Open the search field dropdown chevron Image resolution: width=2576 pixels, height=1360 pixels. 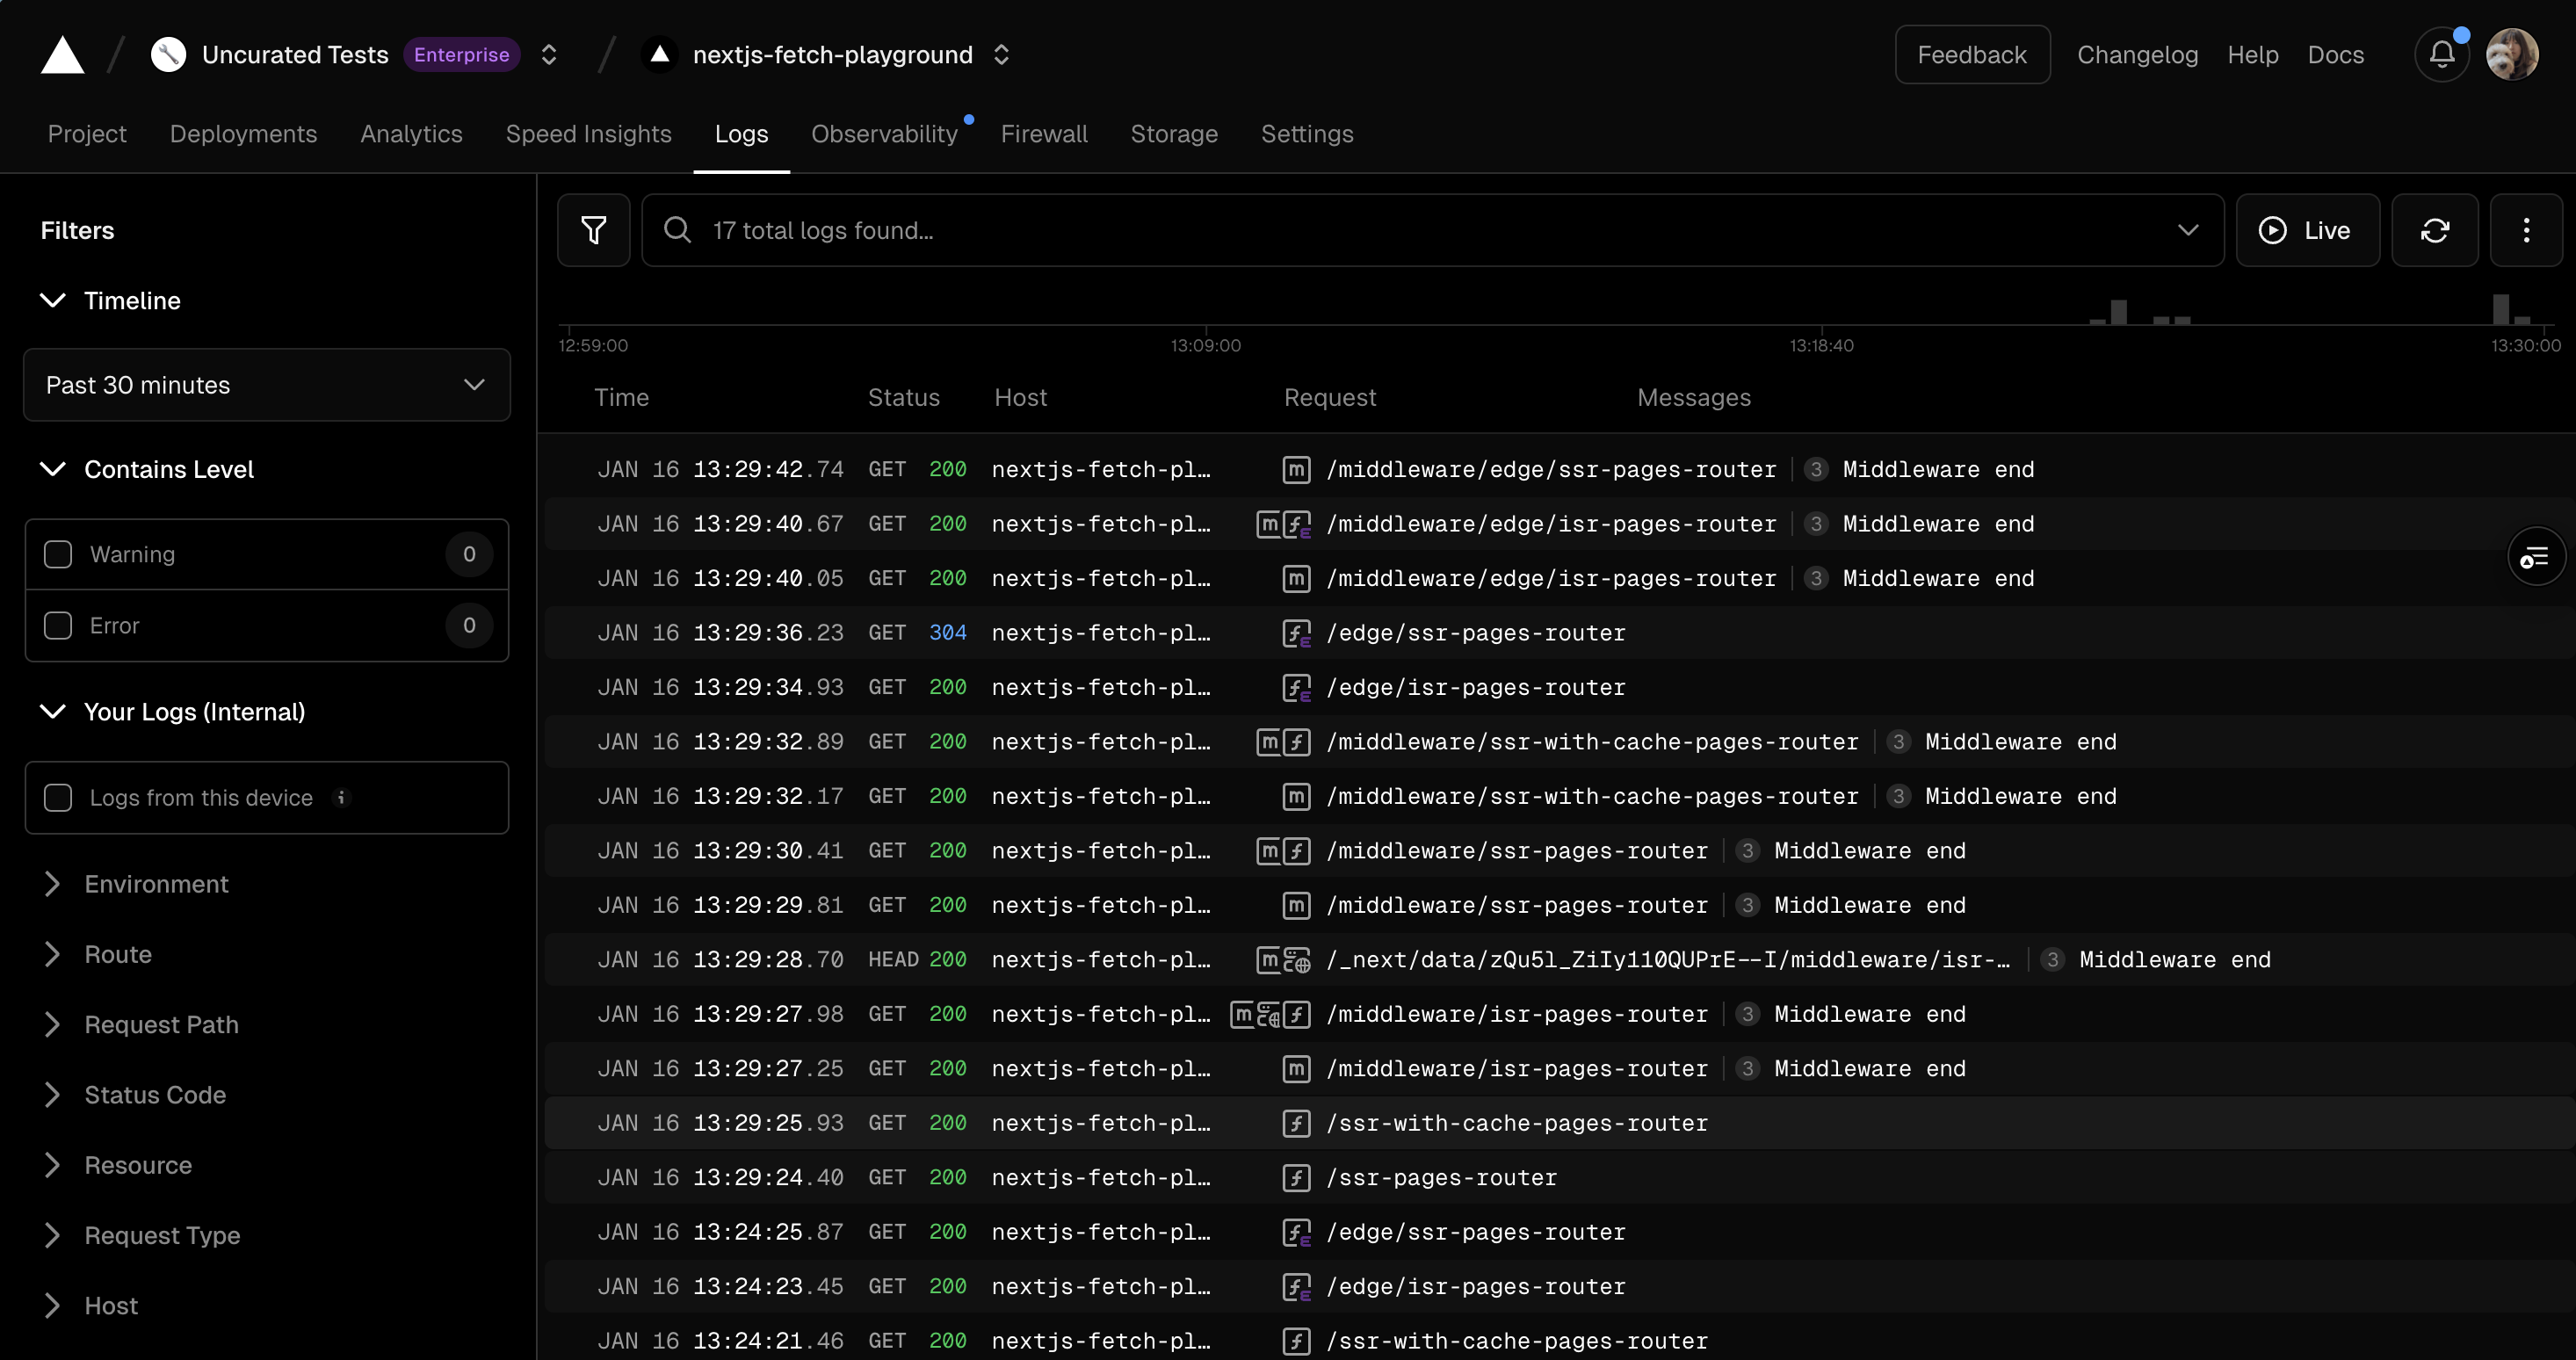(2188, 230)
